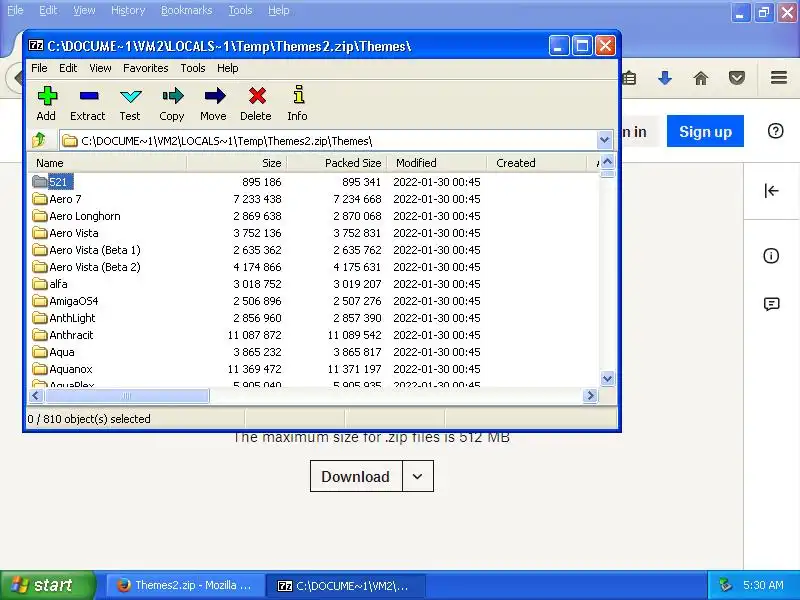Open the Firefox hamburger menu
Image resolution: width=800 pixels, height=600 pixels.
click(779, 78)
